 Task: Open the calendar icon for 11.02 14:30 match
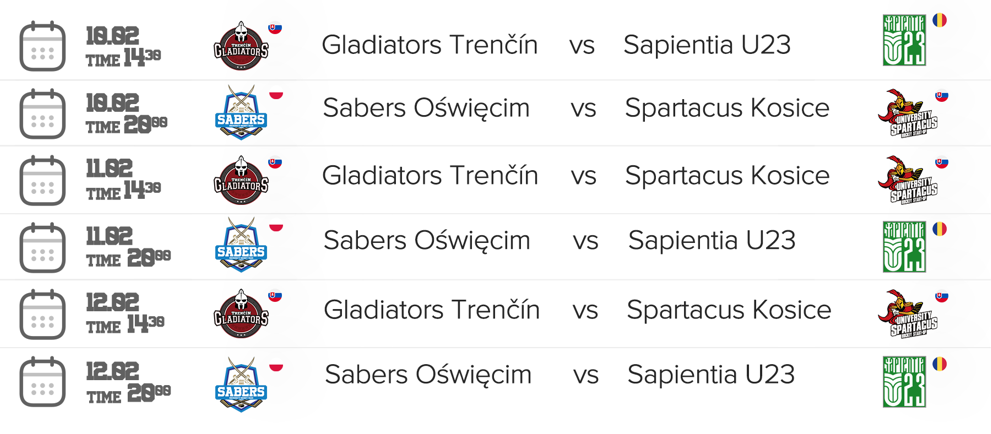point(43,180)
